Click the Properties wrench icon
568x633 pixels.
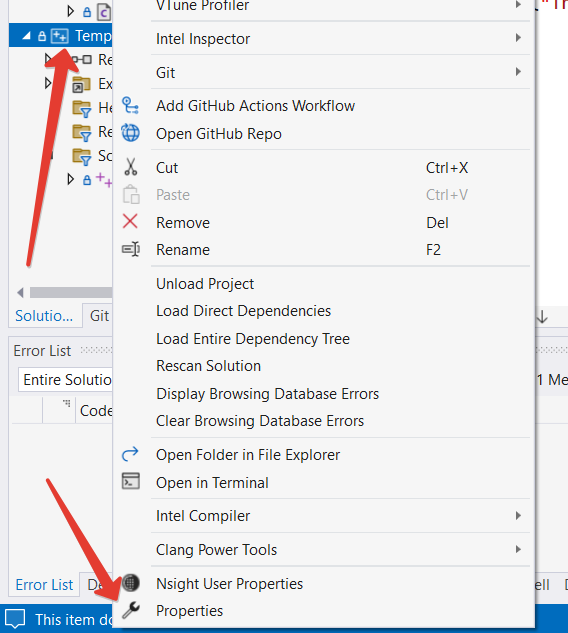[131, 610]
